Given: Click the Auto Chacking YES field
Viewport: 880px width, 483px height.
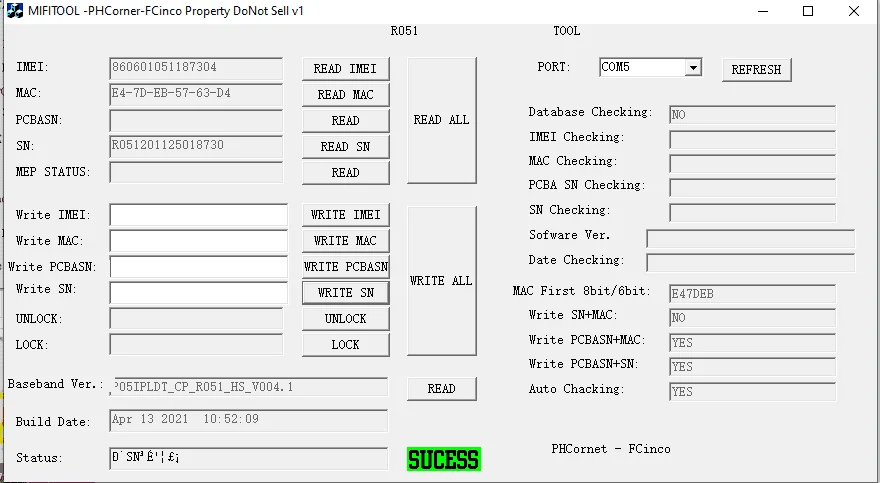Looking at the screenshot, I should pos(753,391).
